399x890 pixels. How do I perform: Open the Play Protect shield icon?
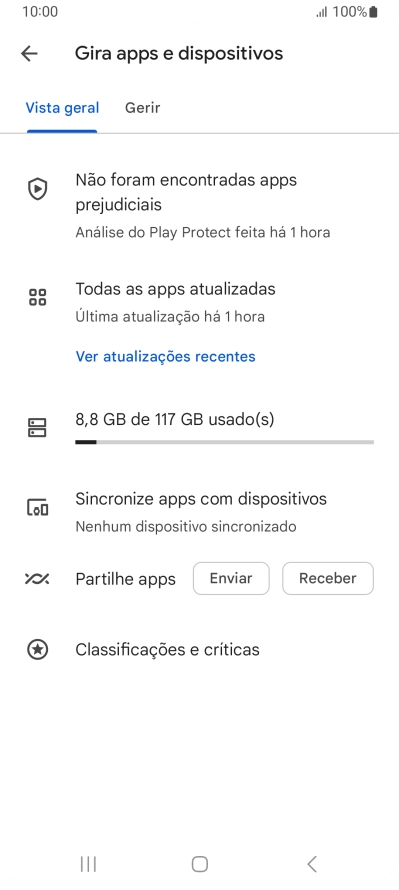pos(37,189)
